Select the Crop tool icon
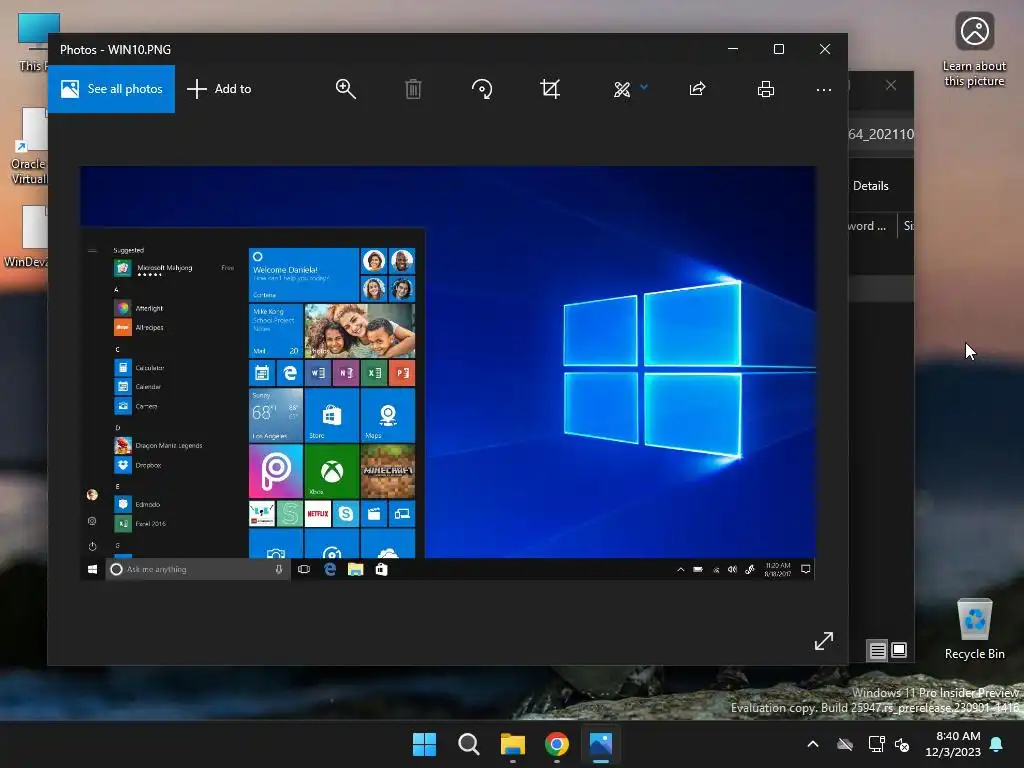This screenshot has height=768, width=1024. pos(551,89)
